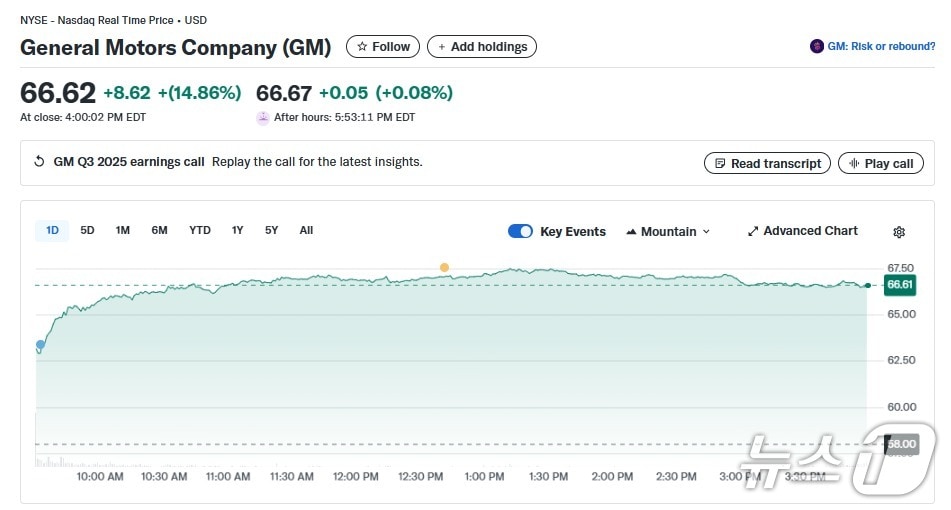Toggle the Key Events switch off

[520, 231]
